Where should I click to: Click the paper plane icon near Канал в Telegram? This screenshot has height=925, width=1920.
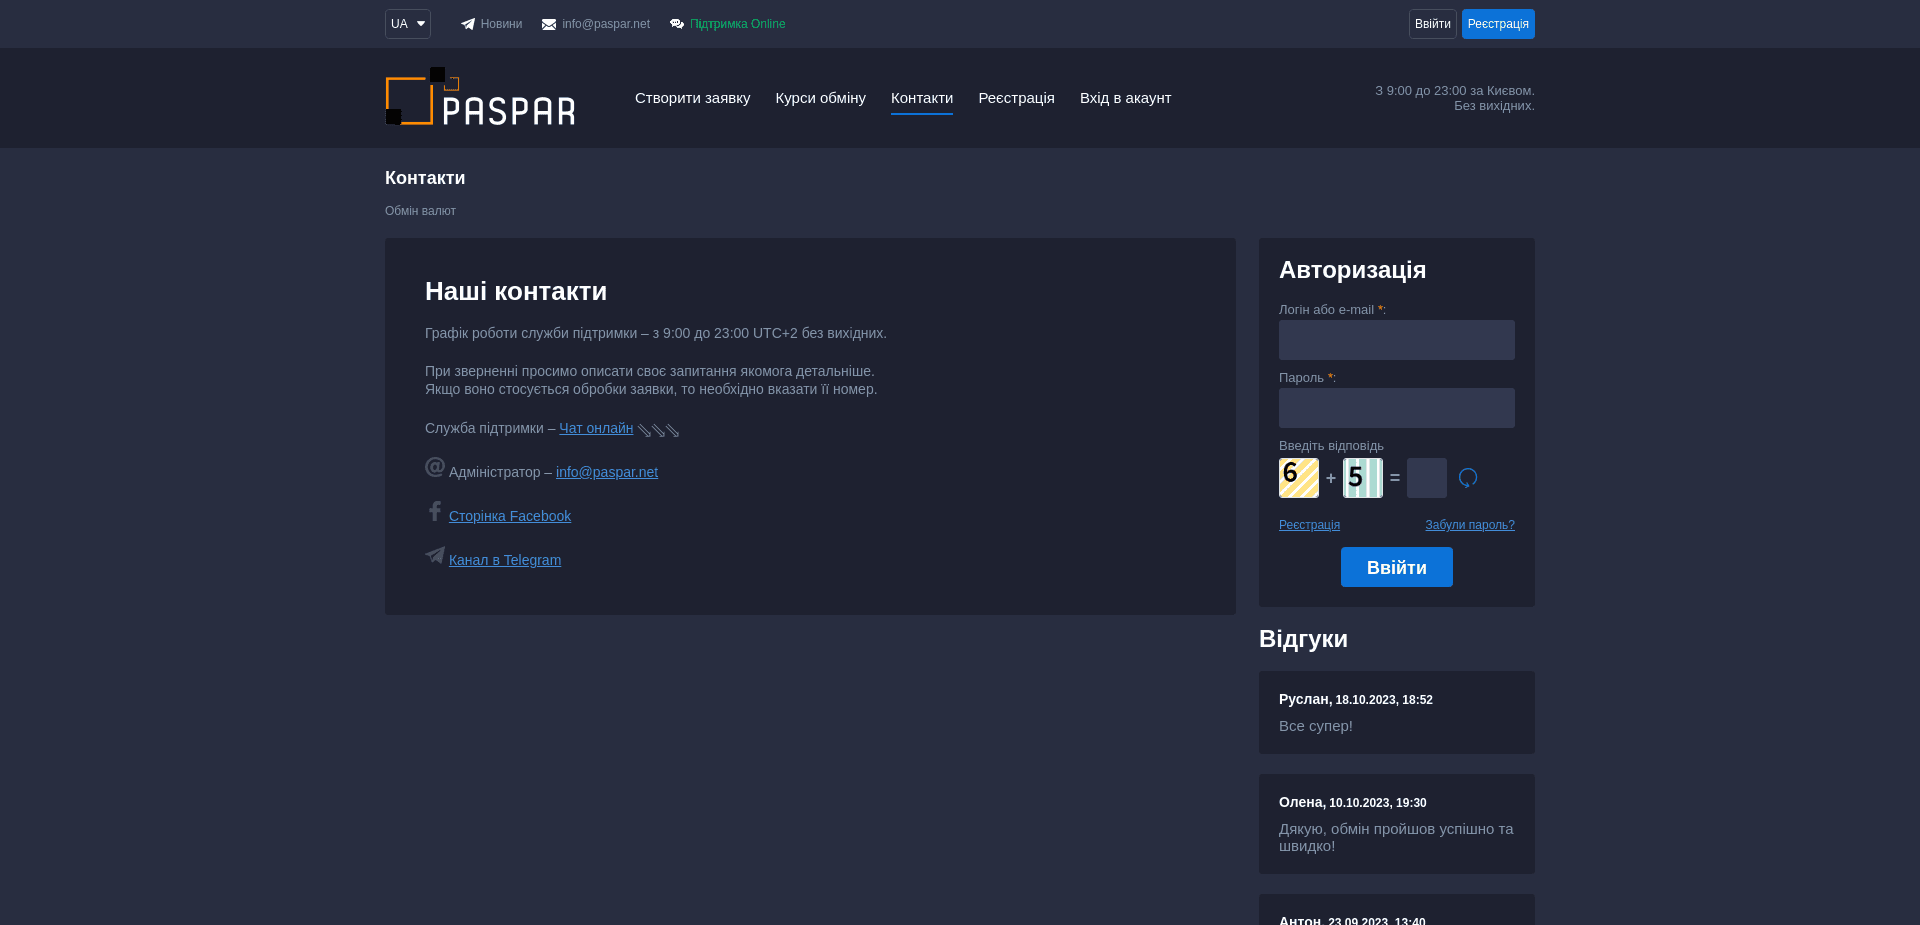tap(434, 556)
